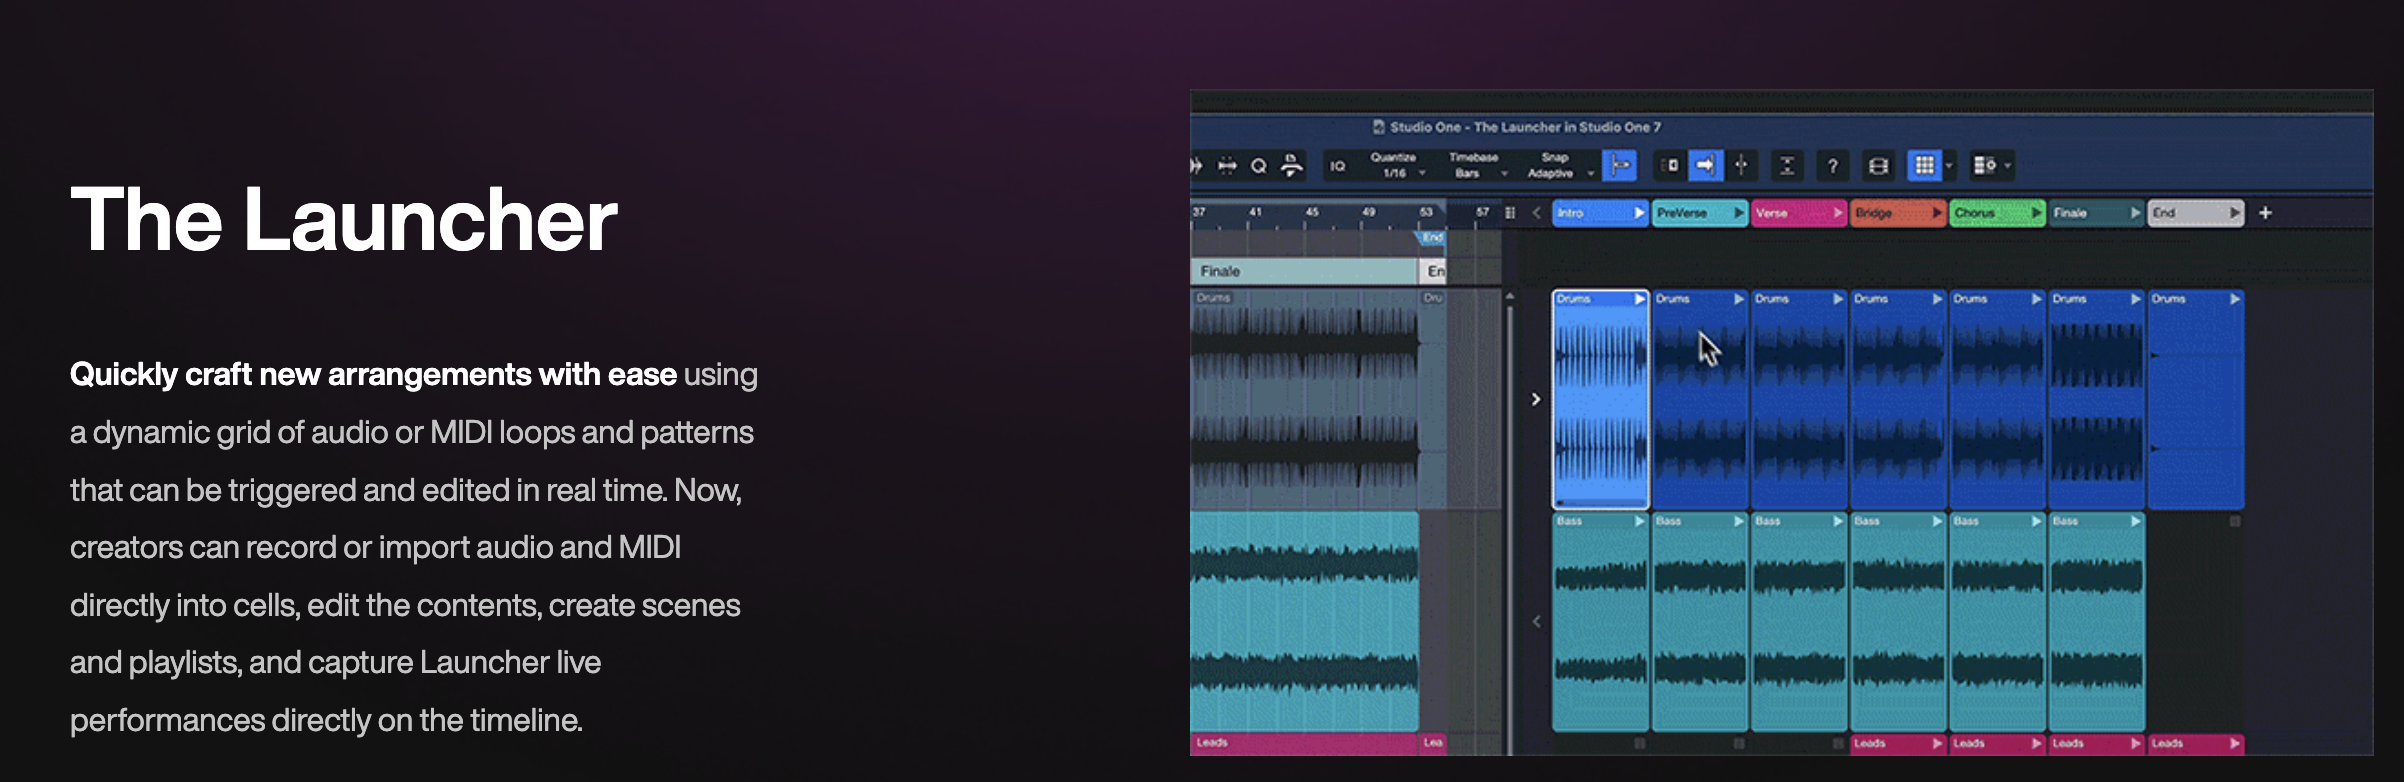Select the Bridge scene label

click(x=1874, y=213)
